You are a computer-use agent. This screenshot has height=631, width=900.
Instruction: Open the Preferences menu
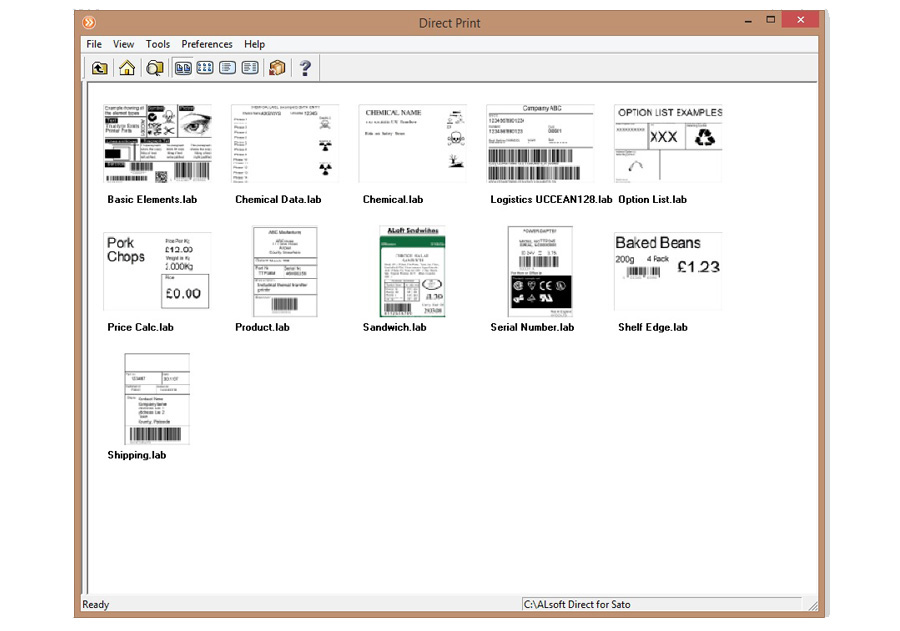click(207, 44)
